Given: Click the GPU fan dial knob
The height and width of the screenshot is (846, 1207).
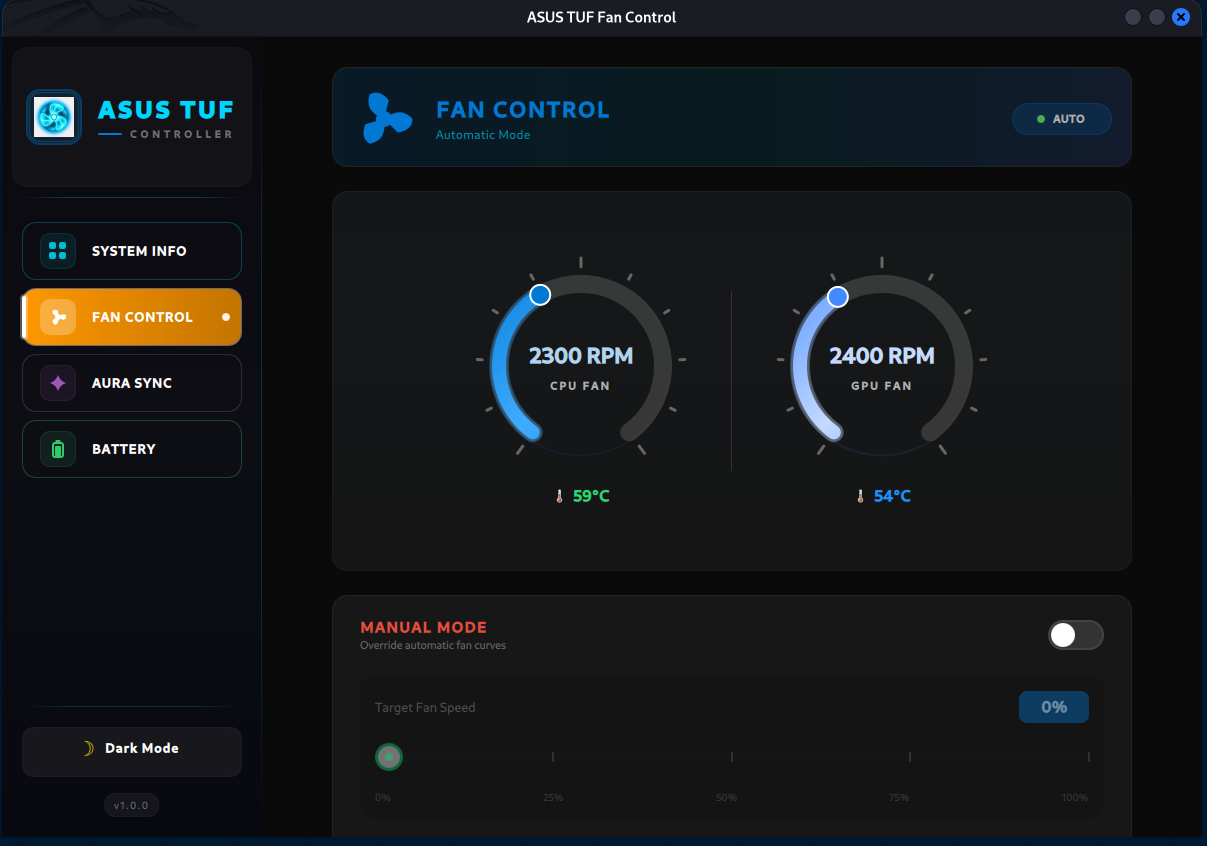Looking at the screenshot, I should [838, 297].
